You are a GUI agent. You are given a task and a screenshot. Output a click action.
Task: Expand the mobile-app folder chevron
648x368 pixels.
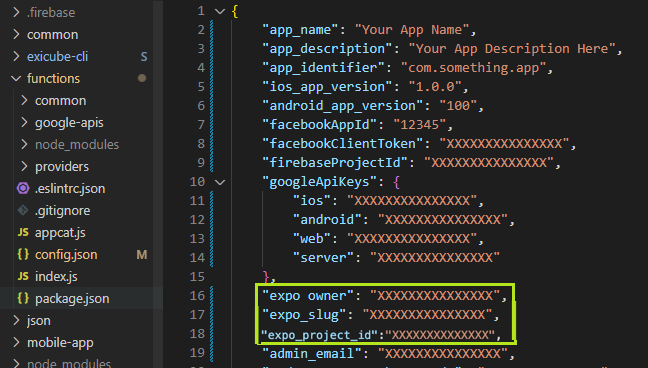click(x=16, y=342)
